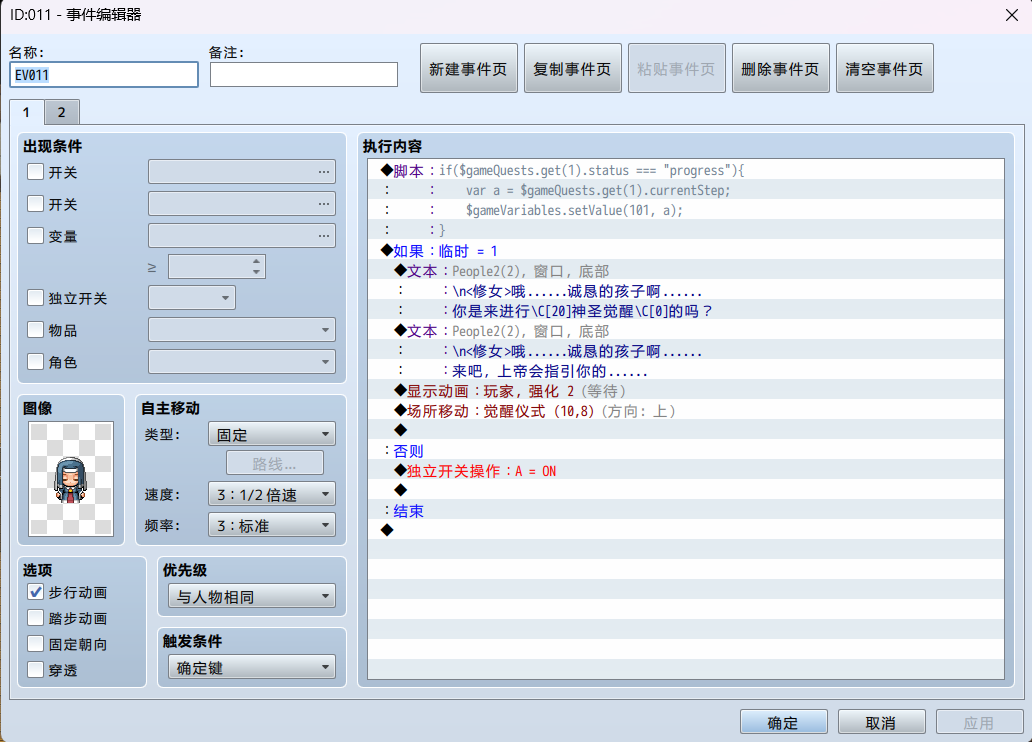
Task: Select the empty diamond line below 结束
Action: [x=686, y=531]
